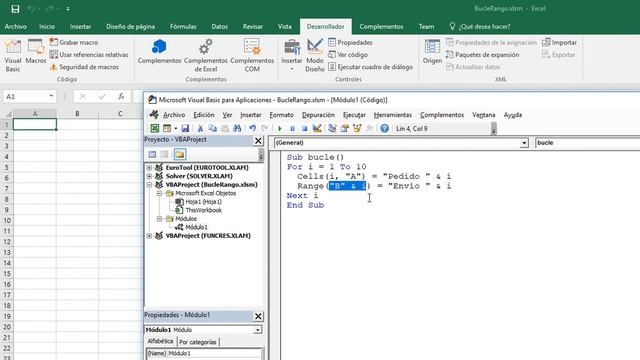Click the Cut scissors icon in VBA toolbar
The width and height of the screenshot is (640, 360).
pos(200,129)
